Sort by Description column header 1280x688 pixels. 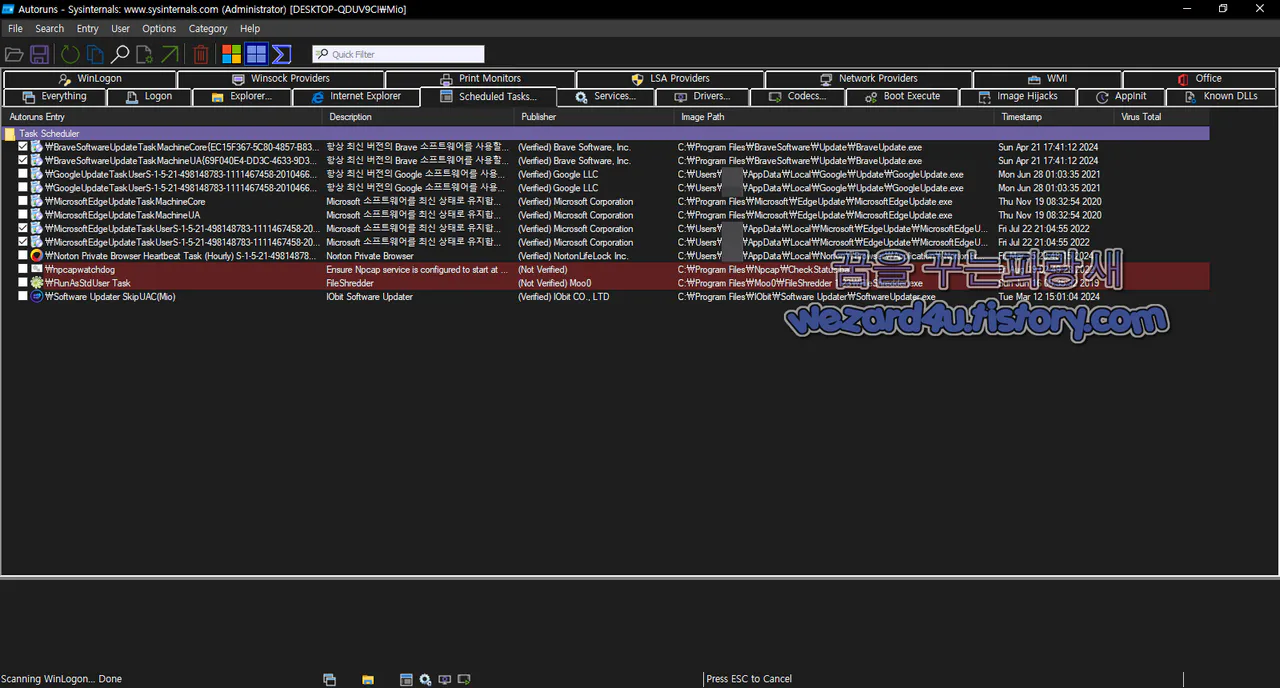pos(419,117)
